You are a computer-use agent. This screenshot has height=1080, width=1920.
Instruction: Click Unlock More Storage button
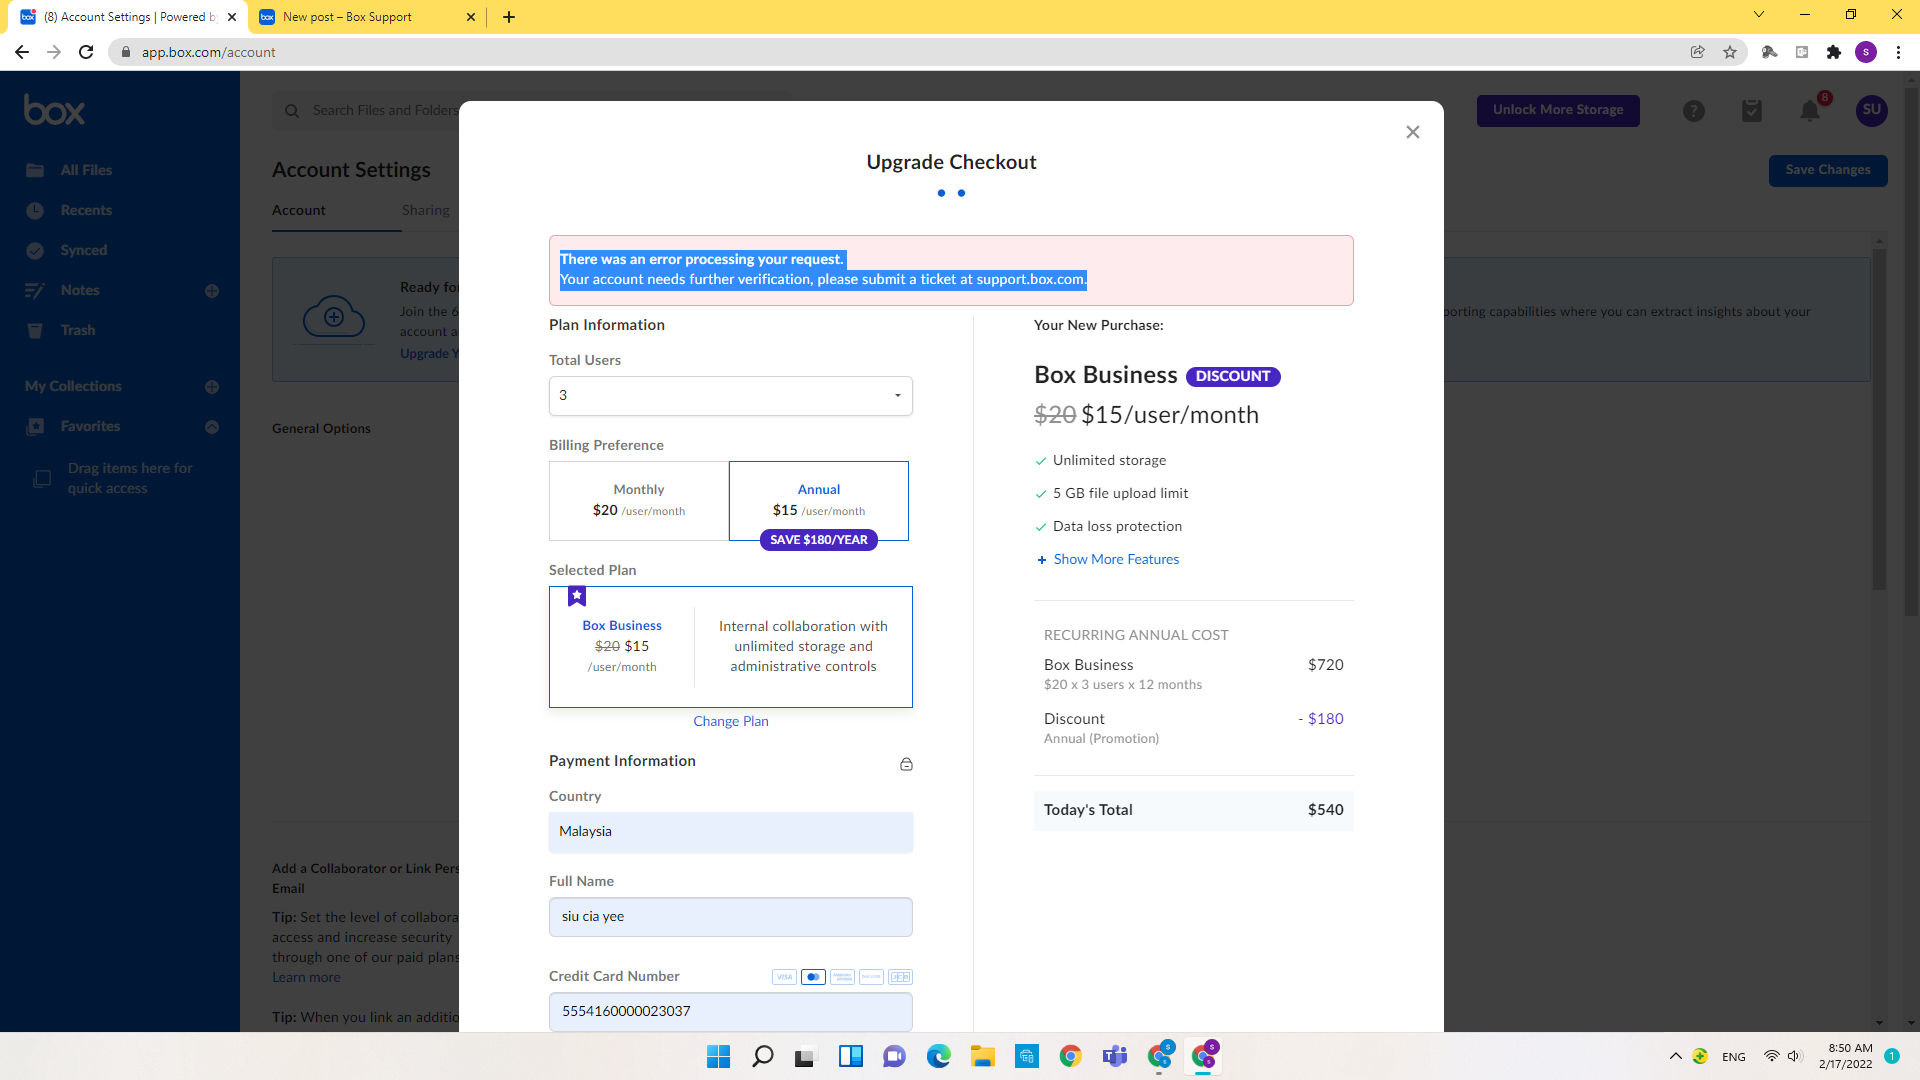pos(1558,110)
